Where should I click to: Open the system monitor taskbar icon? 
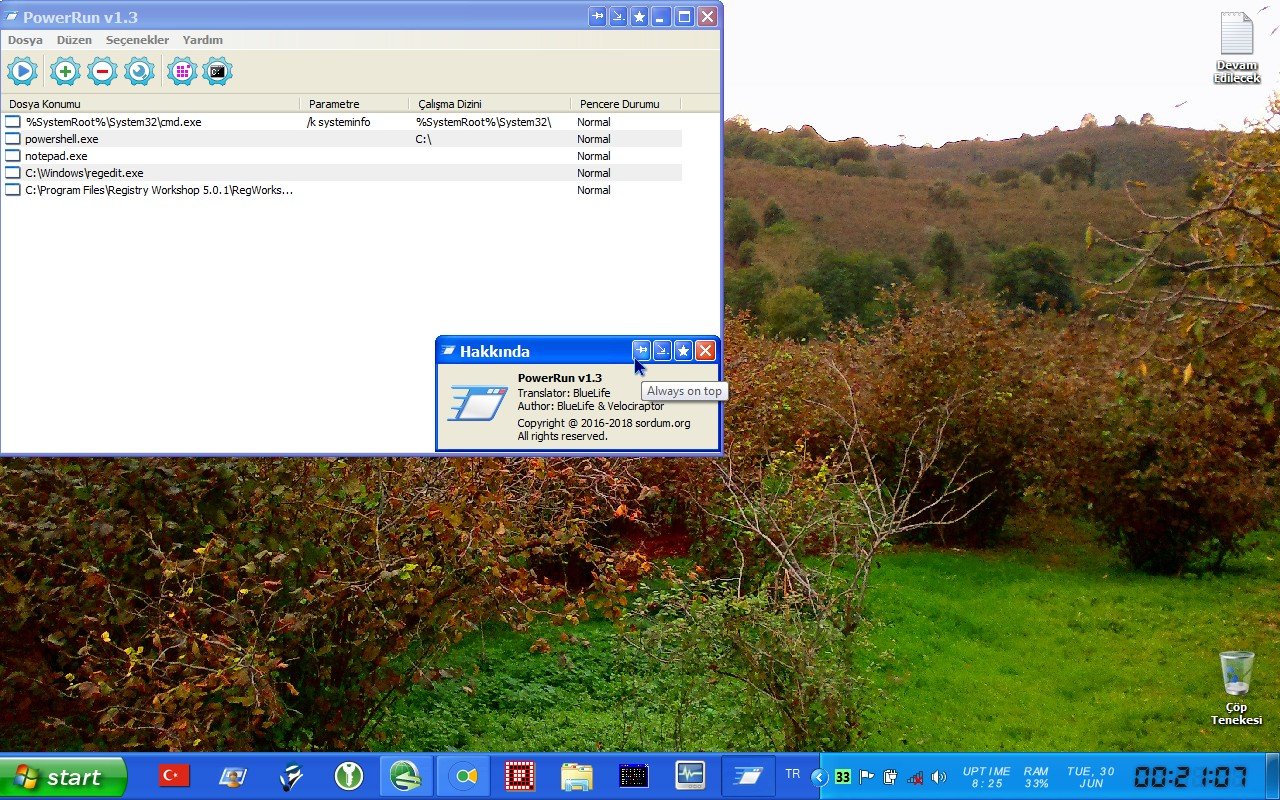690,775
